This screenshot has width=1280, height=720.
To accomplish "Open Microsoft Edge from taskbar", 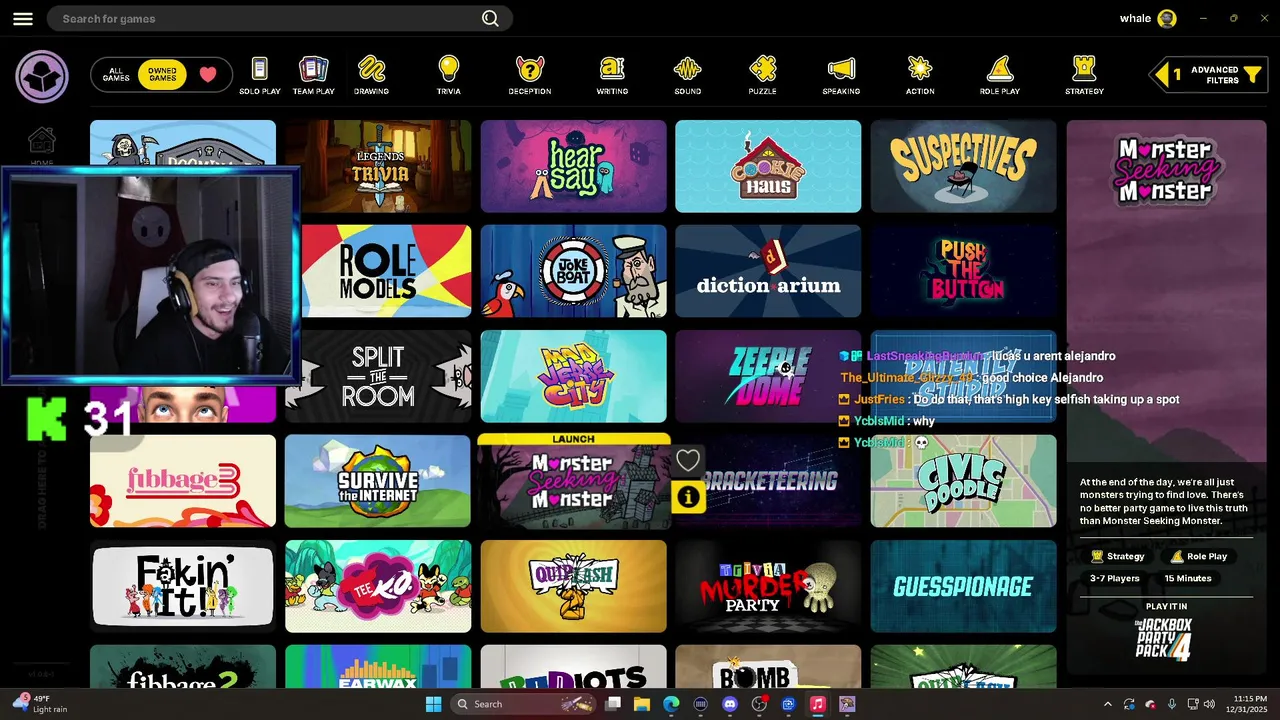I will click(x=671, y=704).
